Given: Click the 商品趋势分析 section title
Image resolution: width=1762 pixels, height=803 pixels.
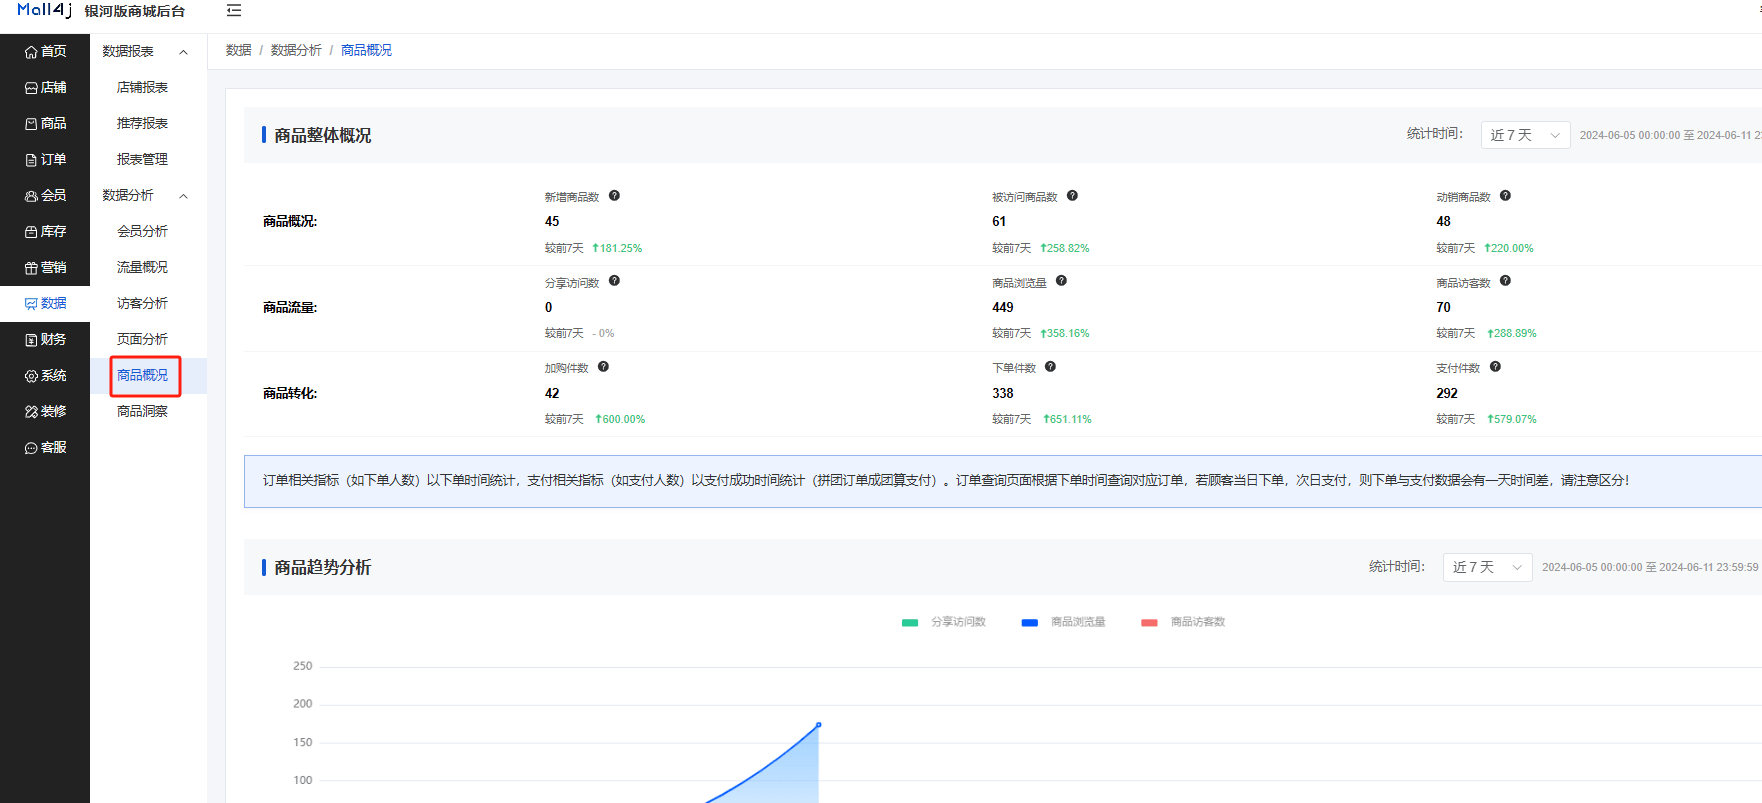Looking at the screenshot, I should (x=322, y=567).
